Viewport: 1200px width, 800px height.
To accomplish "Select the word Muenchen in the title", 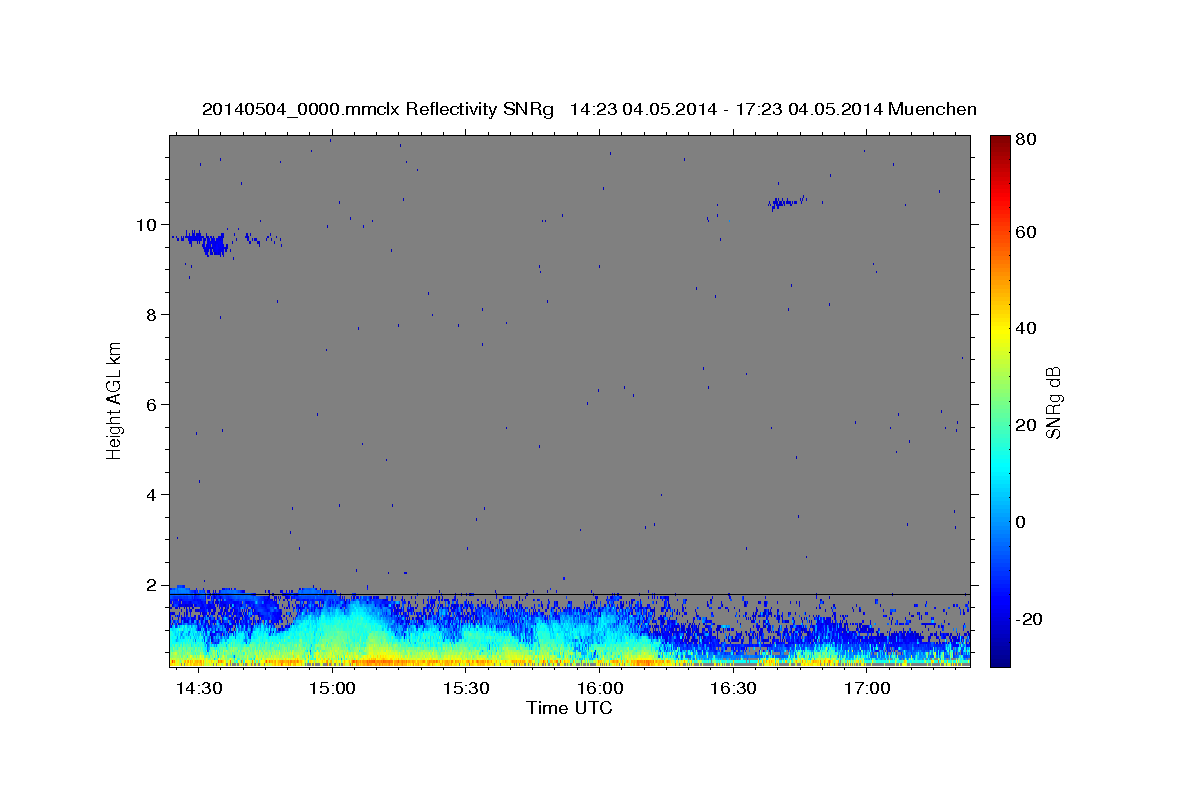I will pyautogui.click(x=932, y=109).
